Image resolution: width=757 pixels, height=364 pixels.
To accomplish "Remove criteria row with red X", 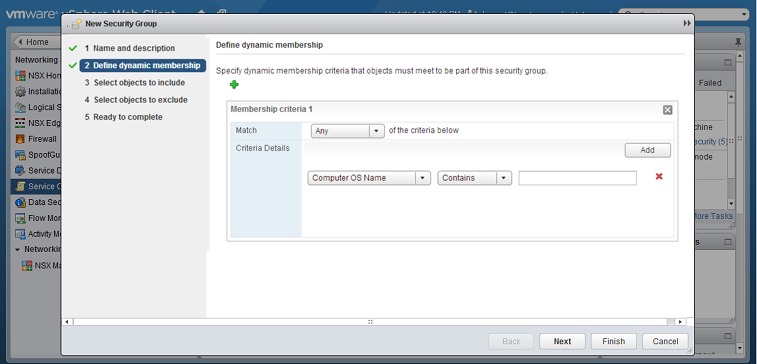I will point(659,177).
